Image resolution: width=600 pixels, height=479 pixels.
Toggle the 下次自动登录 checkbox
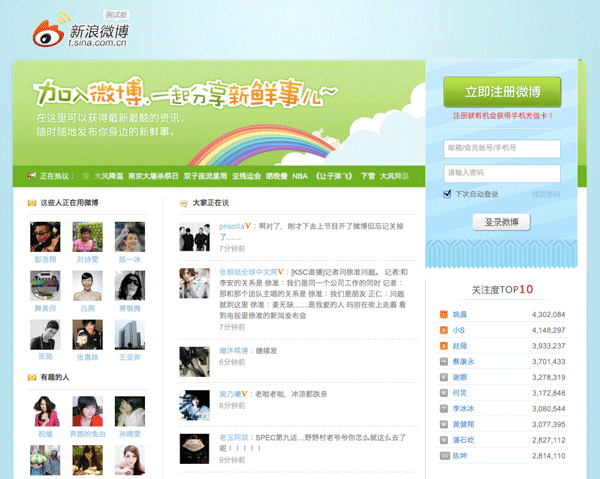click(x=447, y=194)
